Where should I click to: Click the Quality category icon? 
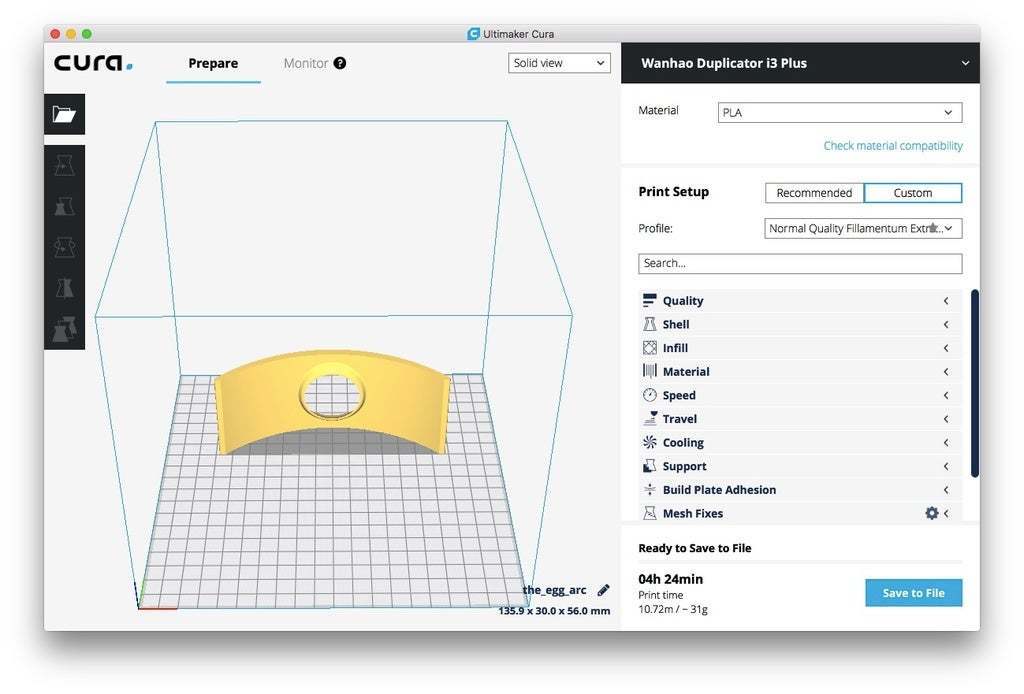point(649,300)
